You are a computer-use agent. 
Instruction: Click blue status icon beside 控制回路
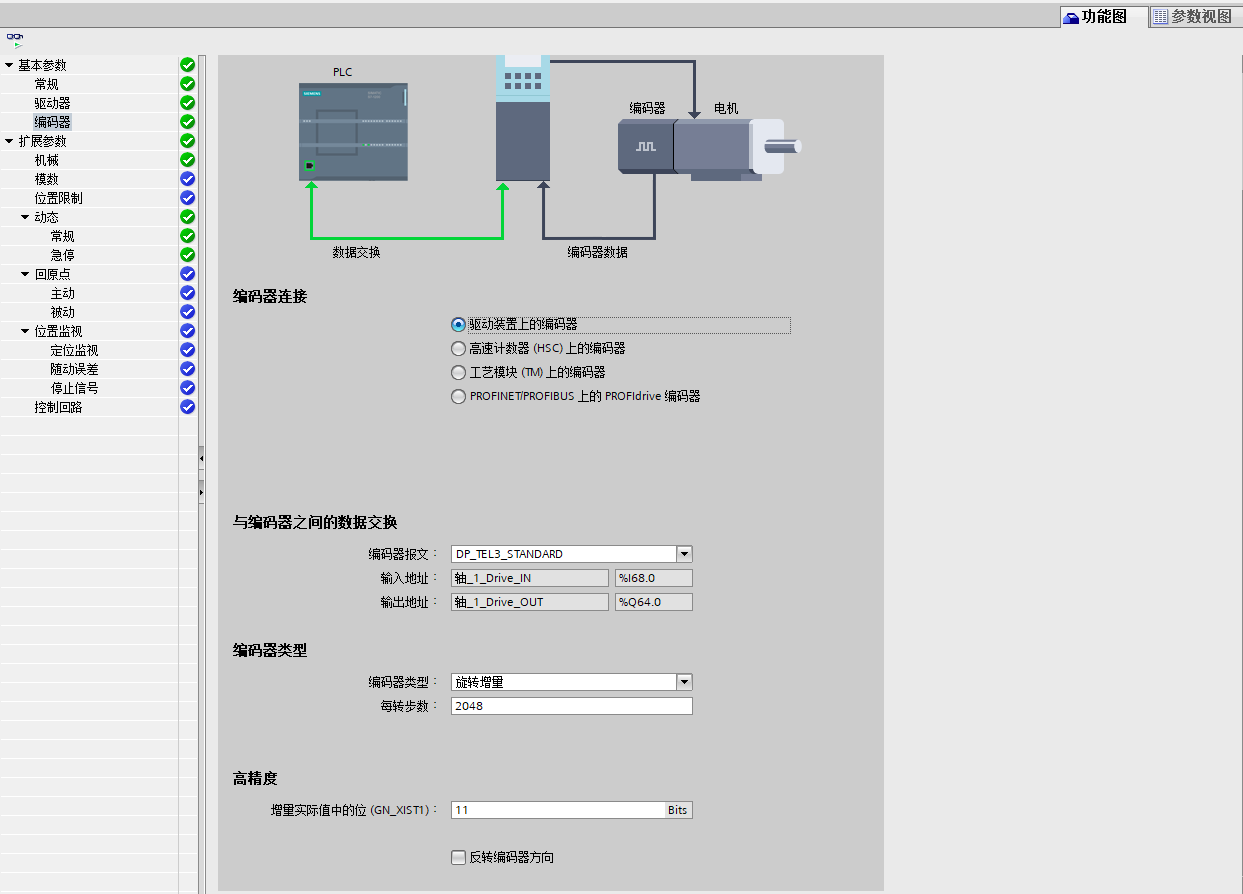point(187,407)
